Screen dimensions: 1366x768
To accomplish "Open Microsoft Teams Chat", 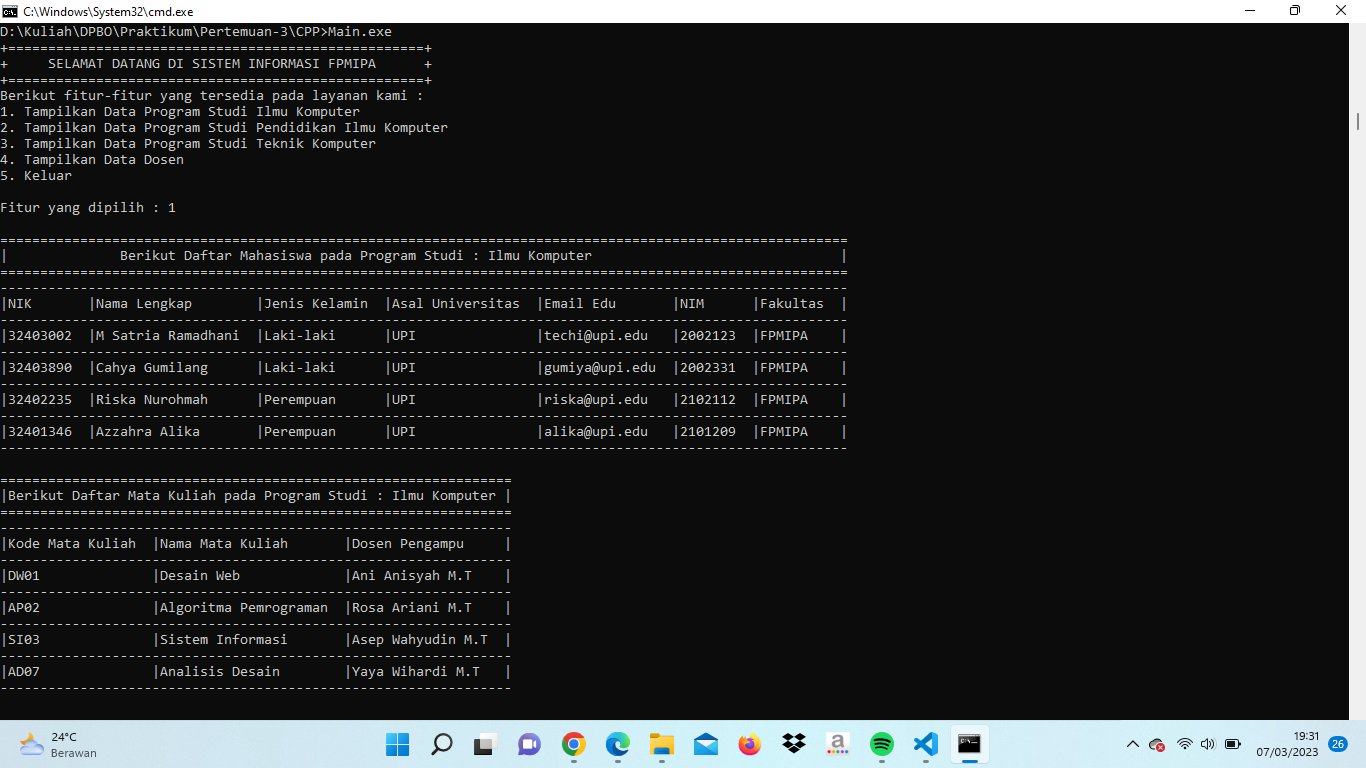I will 529,744.
